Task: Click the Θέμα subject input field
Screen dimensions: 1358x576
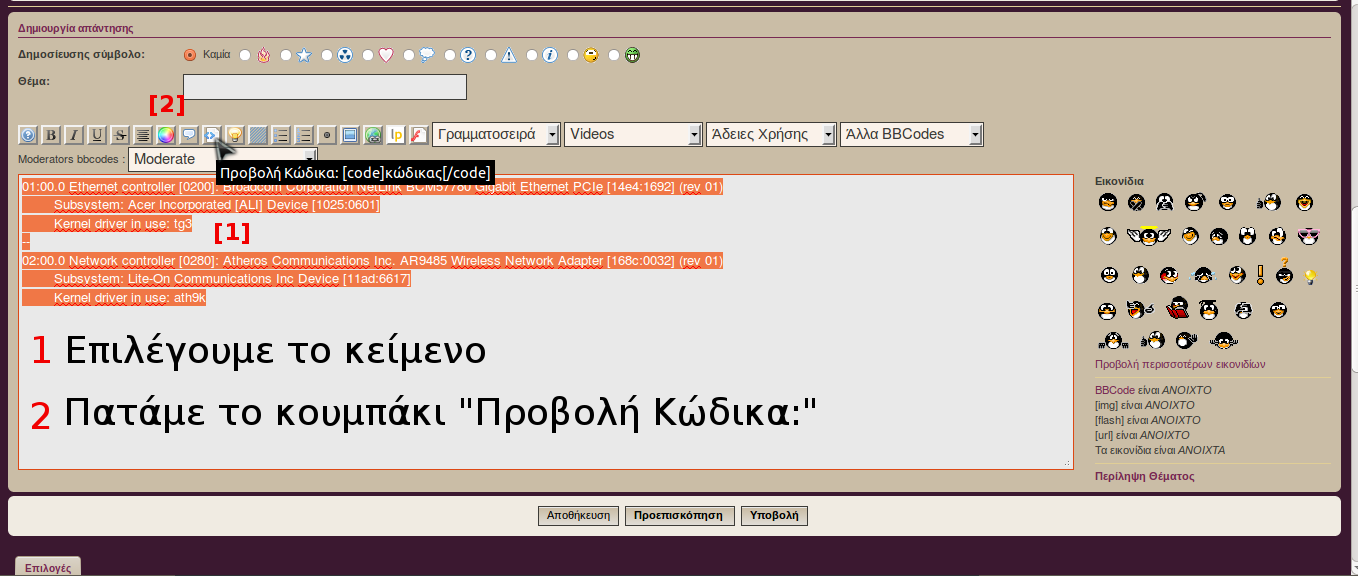Action: coord(325,87)
